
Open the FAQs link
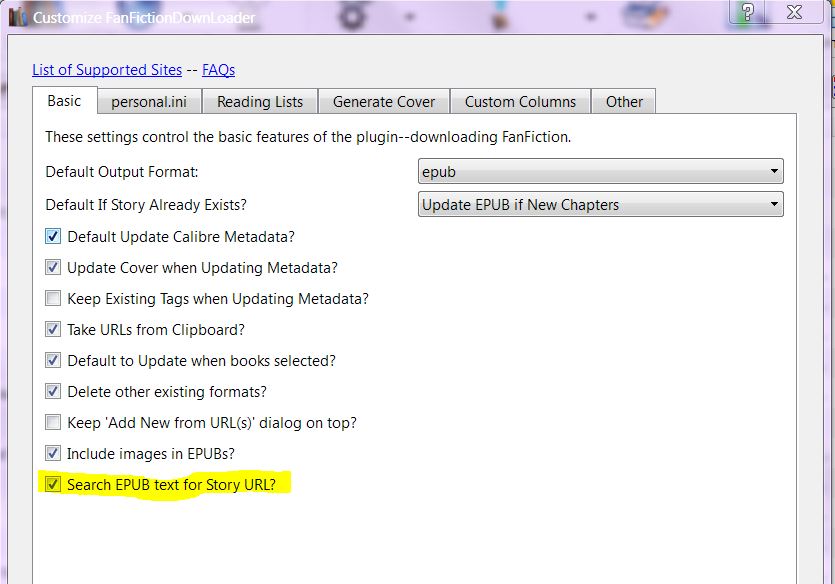point(218,70)
